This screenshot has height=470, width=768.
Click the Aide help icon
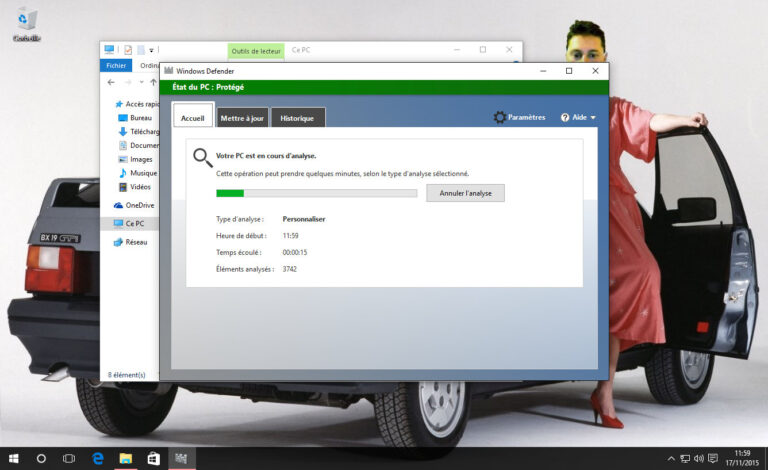click(x=565, y=117)
